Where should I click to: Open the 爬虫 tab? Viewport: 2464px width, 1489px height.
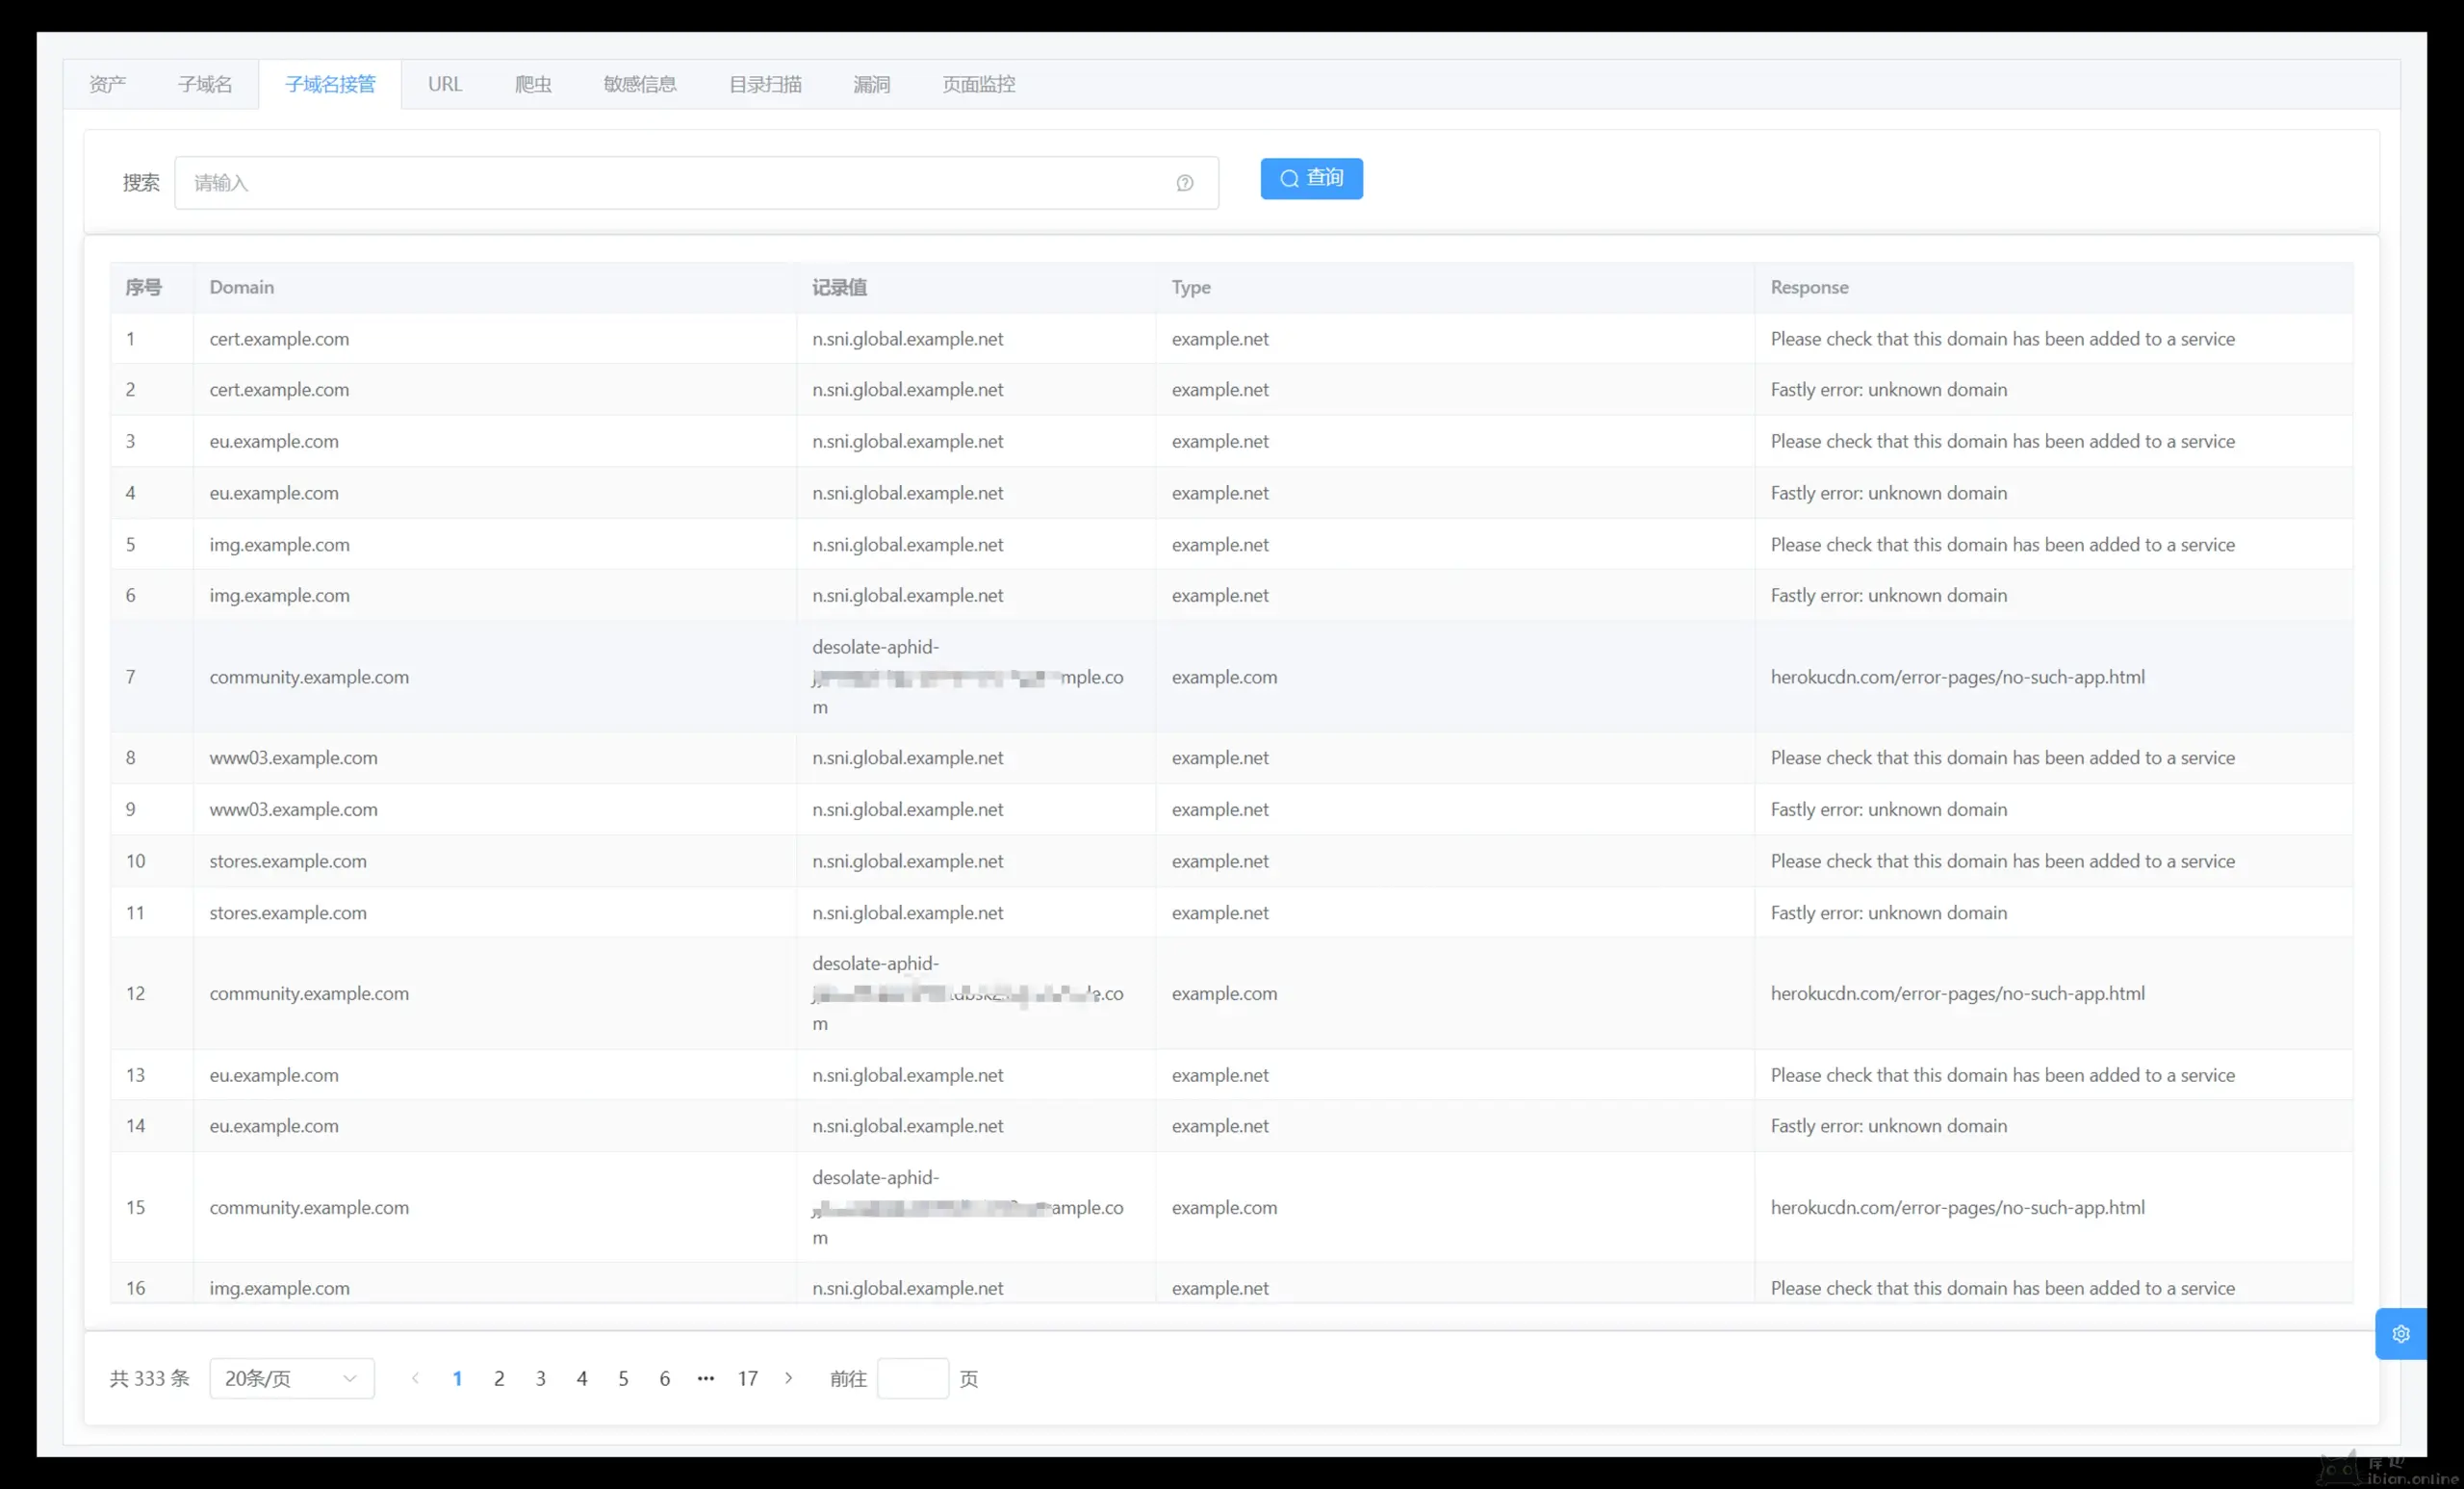(x=533, y=85)
